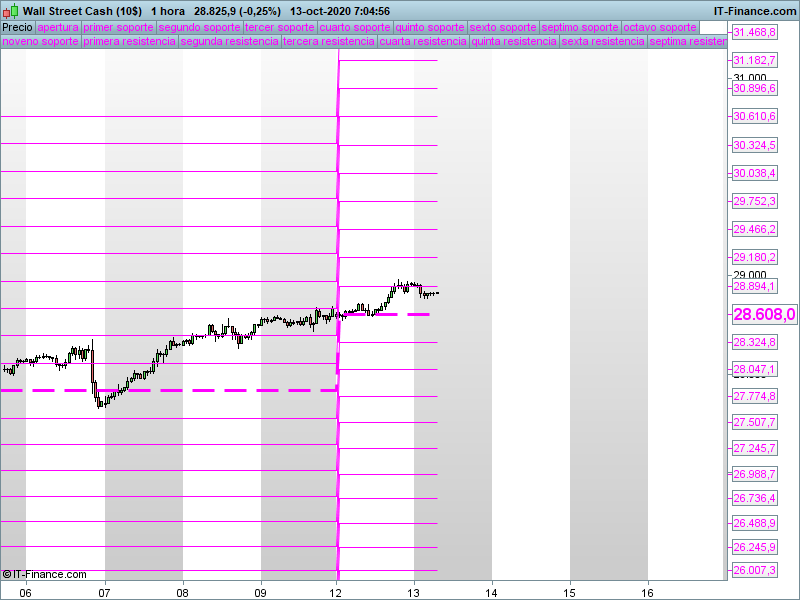Select the quinto soporte label

[x=430, y=28]
